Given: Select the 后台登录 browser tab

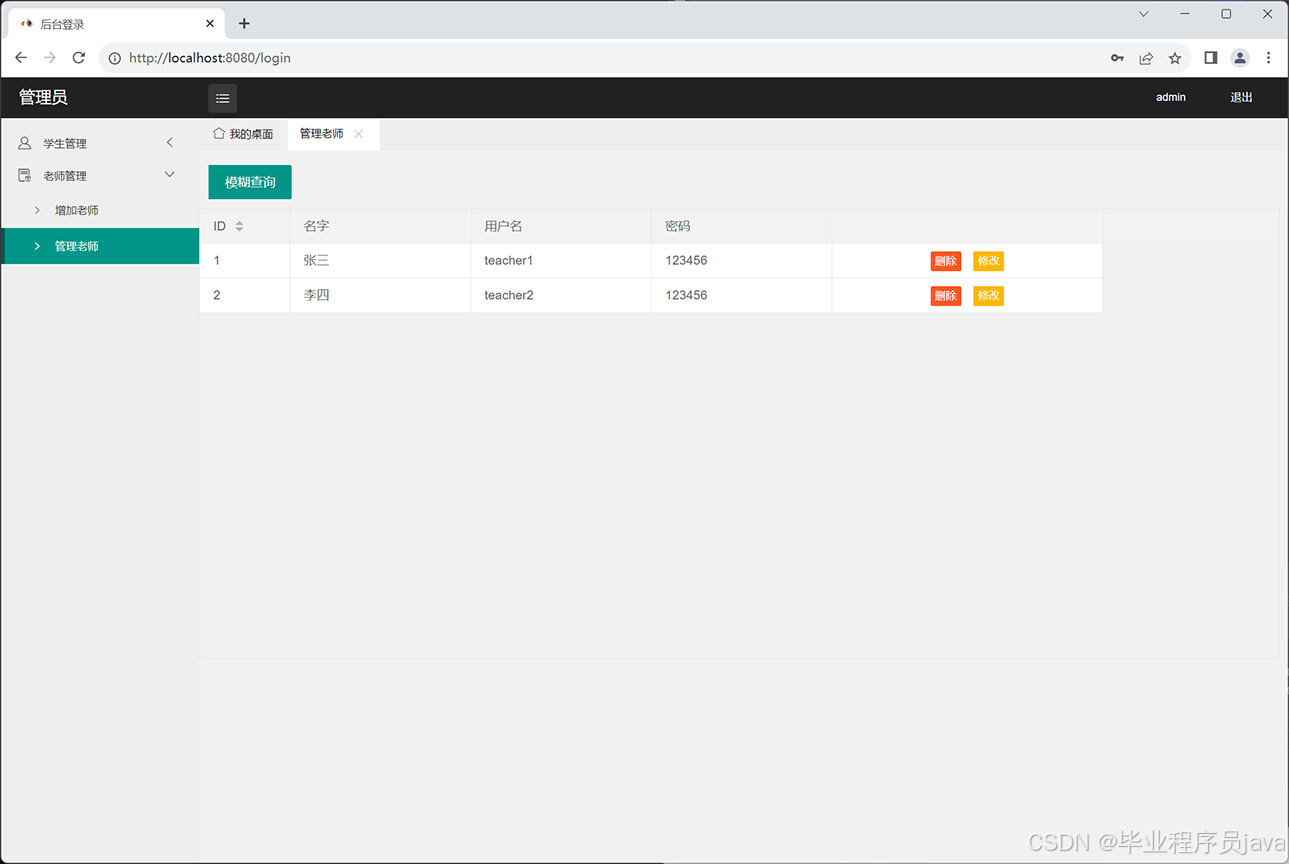Looking at the screenshot, I should pyautogui.click(x=118, y=23).
